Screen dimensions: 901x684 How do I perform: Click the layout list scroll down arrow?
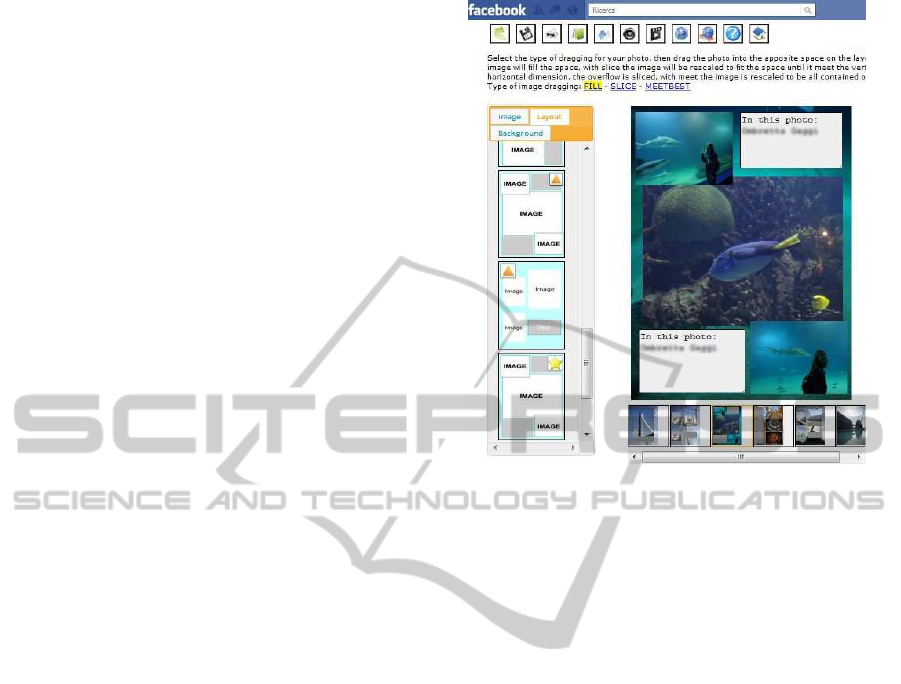[x=586, y=435]
